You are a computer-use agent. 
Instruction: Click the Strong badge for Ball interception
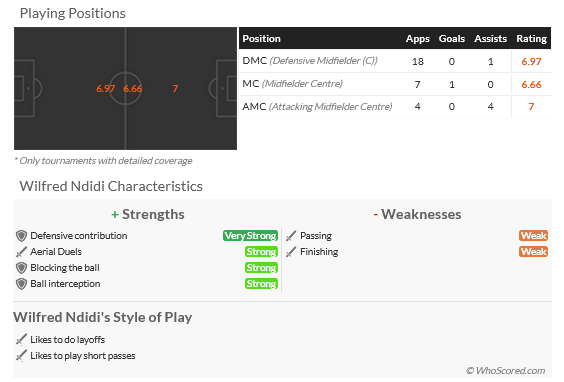click(x=261, y=284)
